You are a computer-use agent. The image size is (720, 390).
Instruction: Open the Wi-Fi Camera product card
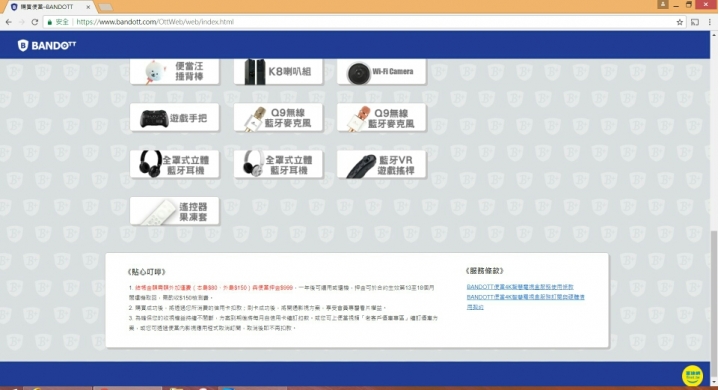tap(382, 72)
